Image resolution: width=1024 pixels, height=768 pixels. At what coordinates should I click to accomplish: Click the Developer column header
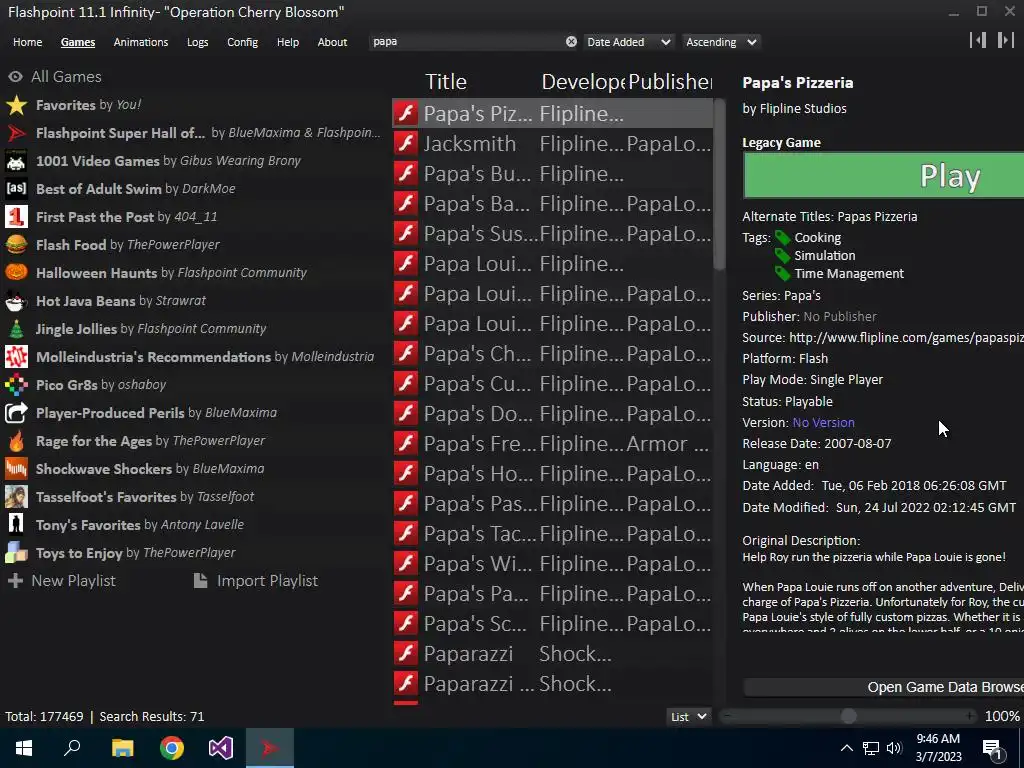coord(583,82)
